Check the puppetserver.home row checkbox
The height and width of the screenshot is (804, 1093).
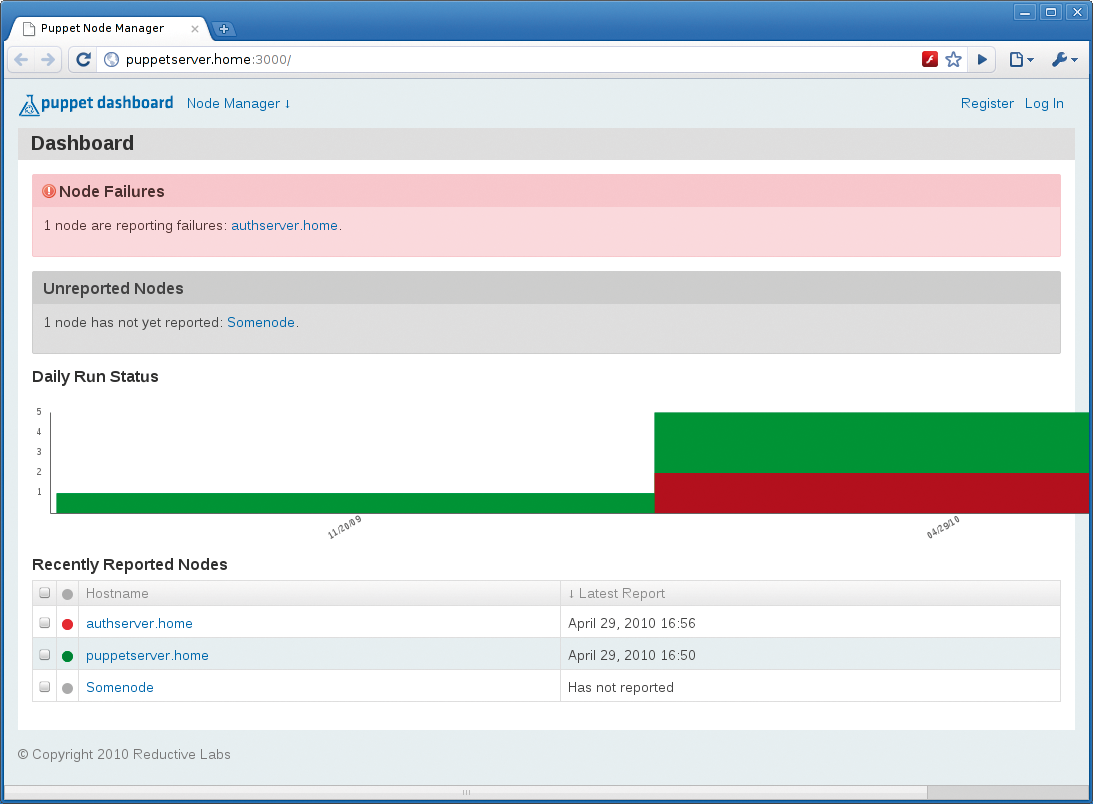[45, 655]
